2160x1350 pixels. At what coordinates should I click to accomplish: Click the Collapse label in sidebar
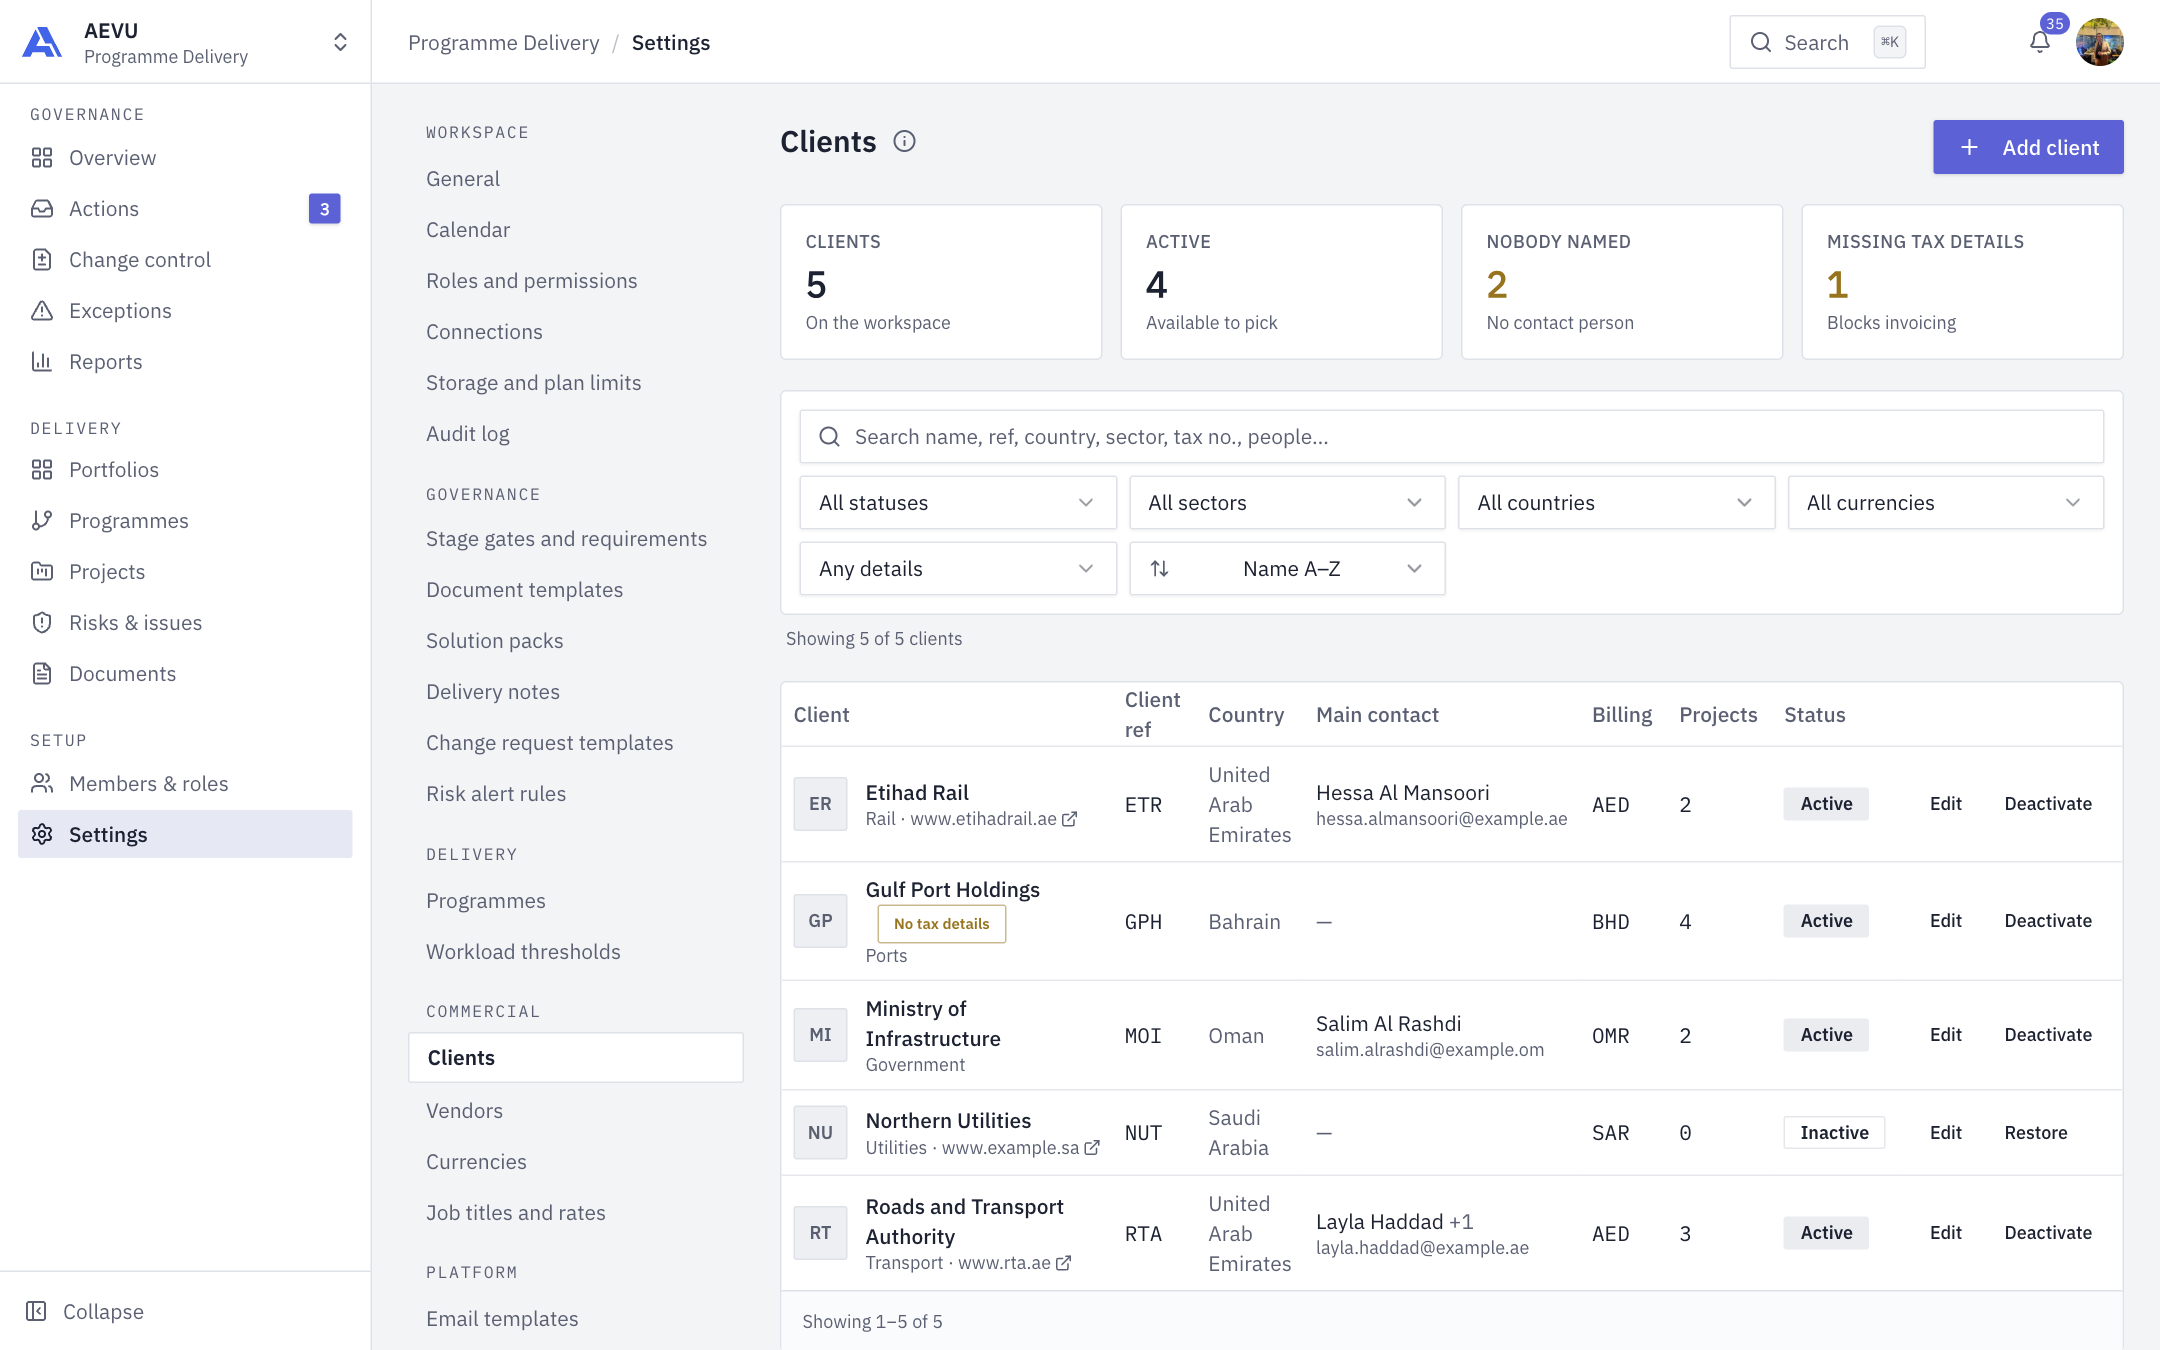pyautogui.click(x=103, y=1312)
